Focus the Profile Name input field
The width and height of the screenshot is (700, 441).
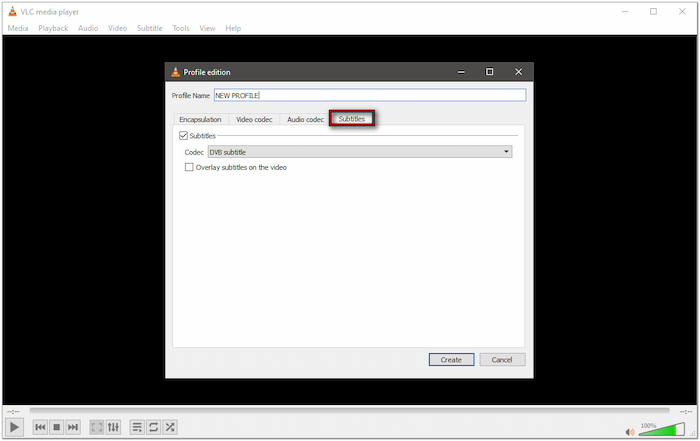(x=370, y=96)
